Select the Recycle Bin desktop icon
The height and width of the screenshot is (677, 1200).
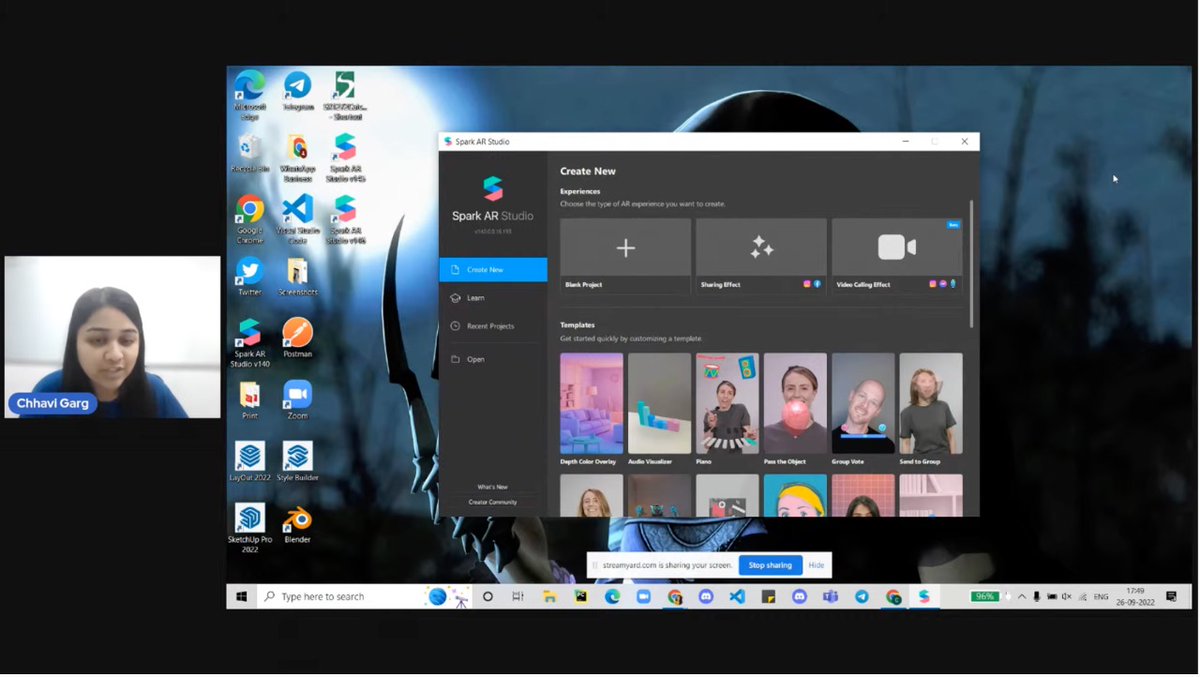(x=250, y=154)
